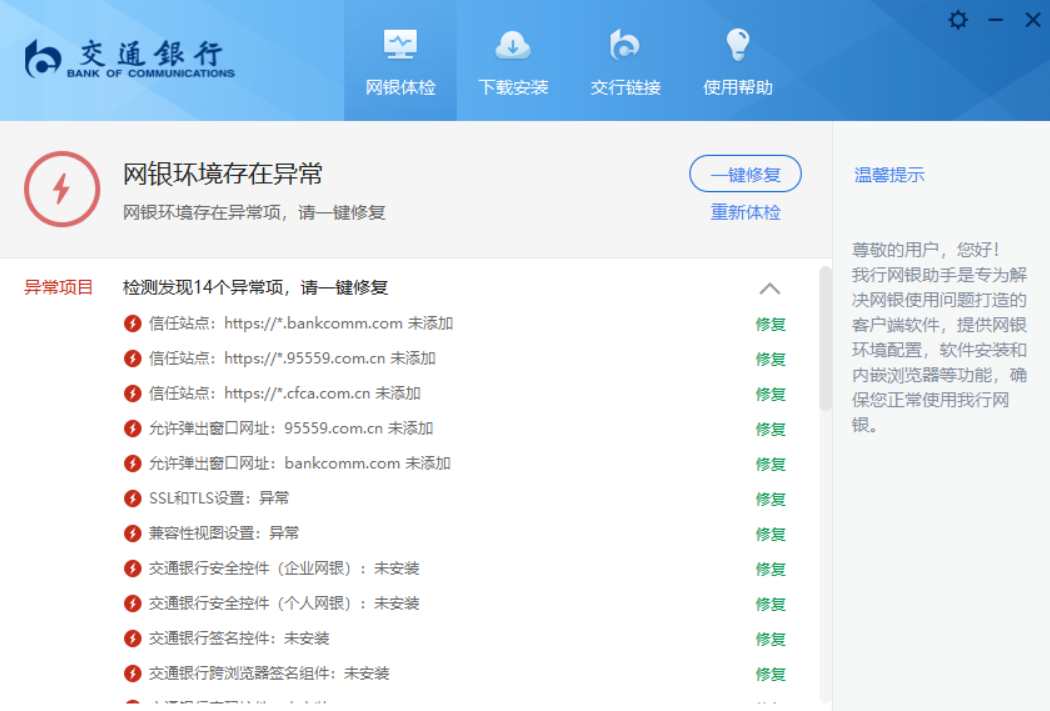Minimize the window
The width and height of the screenshot is (1050, 711).
tap(996, 20)
